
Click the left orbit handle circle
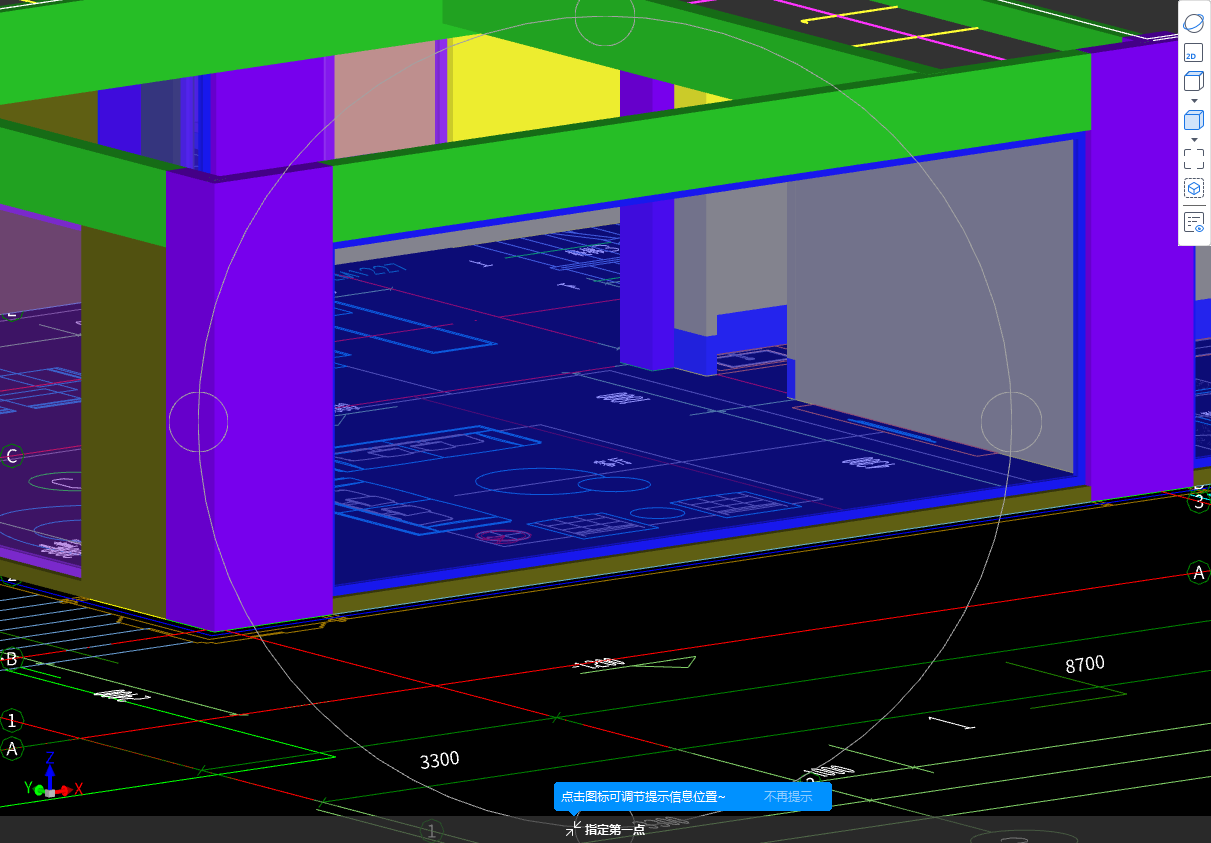click(198, 421)
